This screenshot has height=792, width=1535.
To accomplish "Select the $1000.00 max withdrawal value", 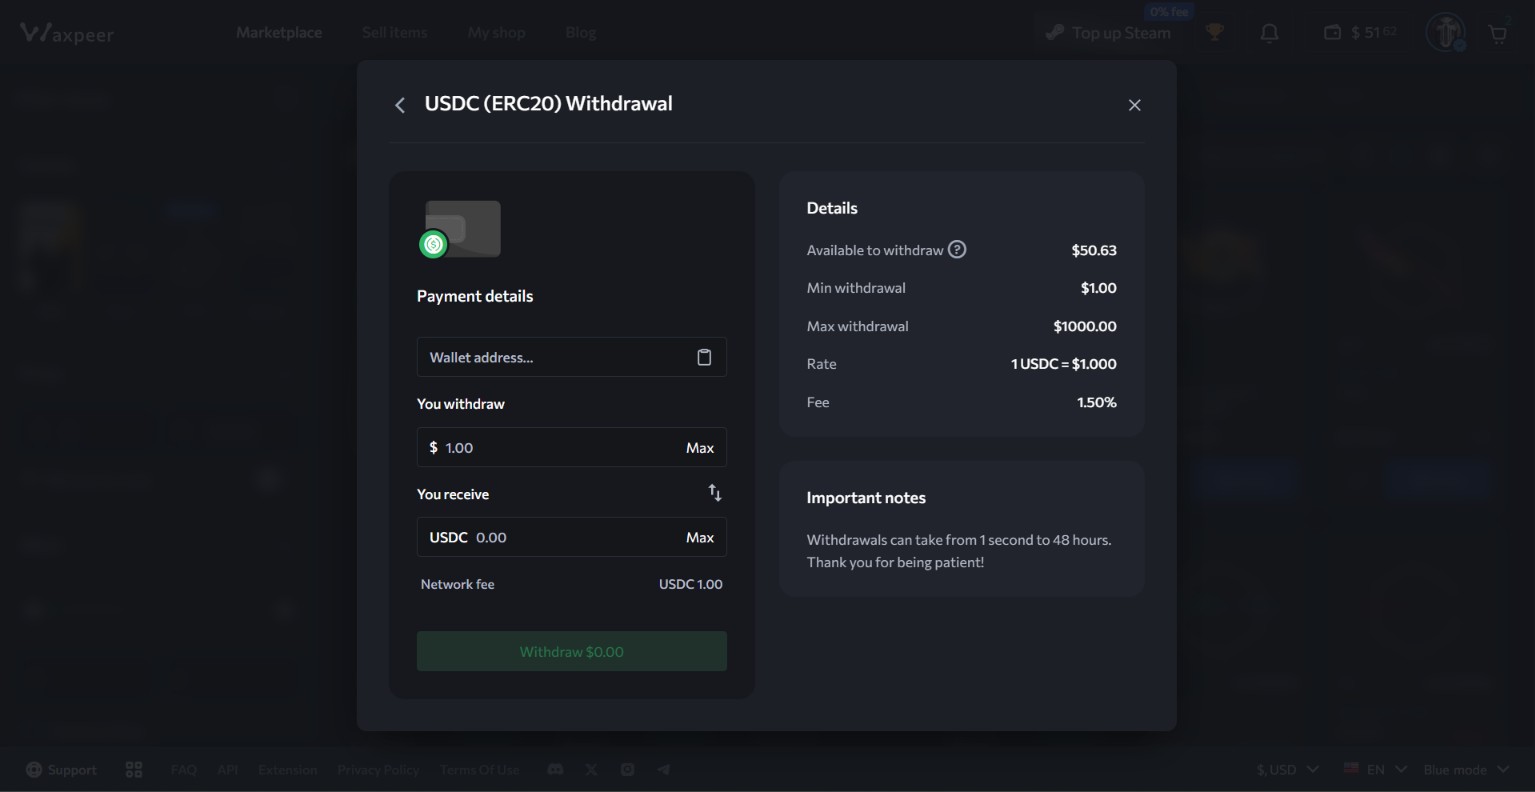I will [1085, 326].
